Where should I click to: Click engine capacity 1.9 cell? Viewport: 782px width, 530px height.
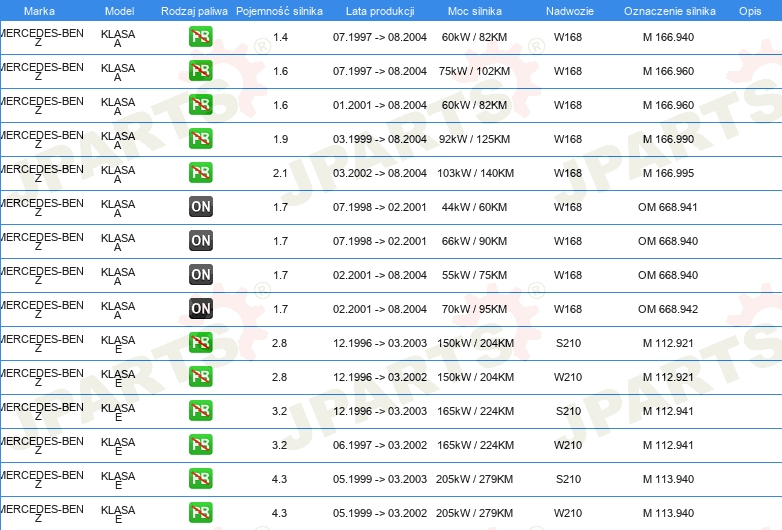pos(280,139)
